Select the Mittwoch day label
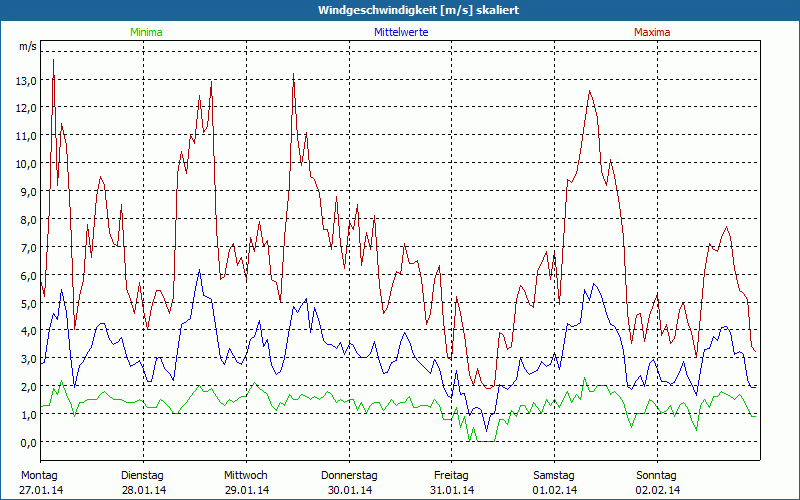This screenshot has height=500, width=800. point(246,475)
